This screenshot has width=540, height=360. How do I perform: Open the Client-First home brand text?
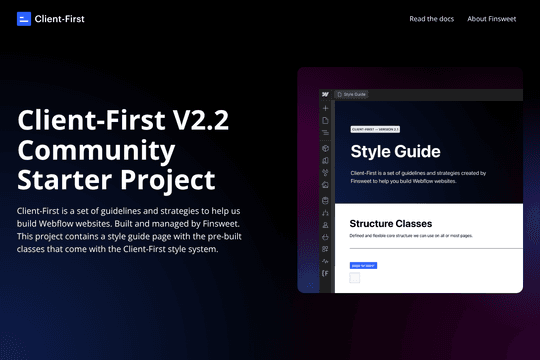(59, 19)
